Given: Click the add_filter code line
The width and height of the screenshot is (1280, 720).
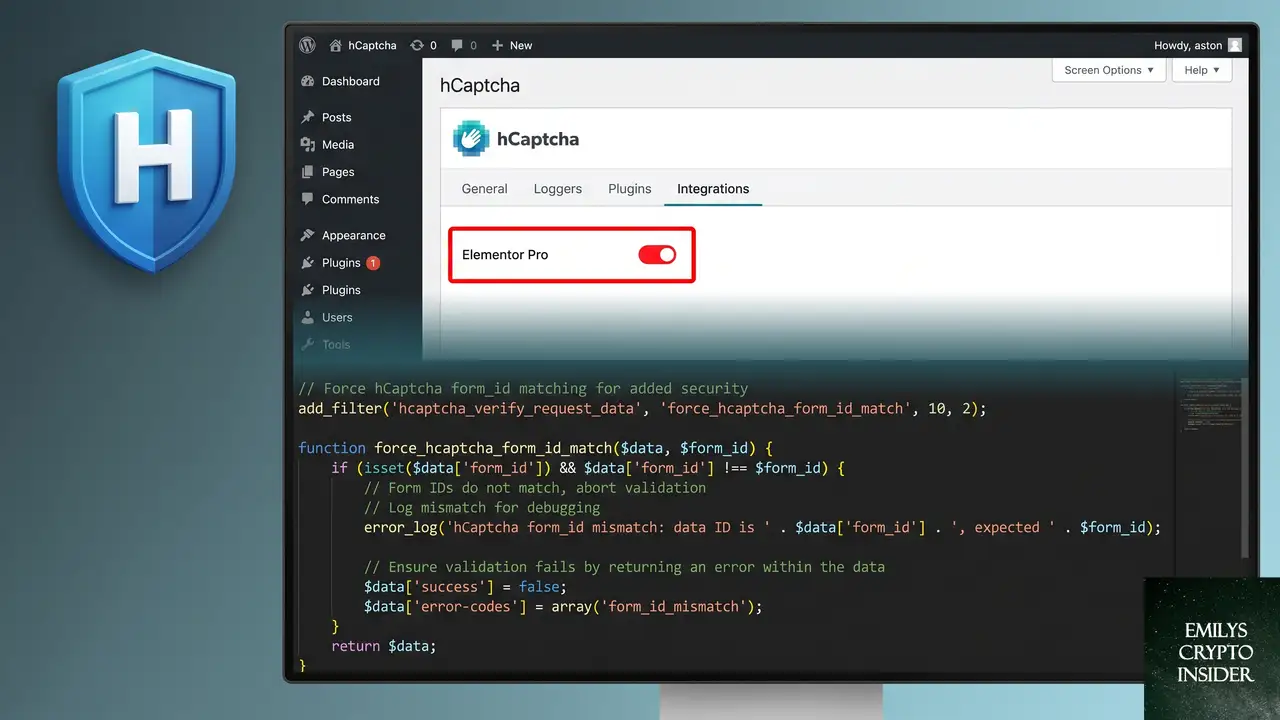Looking at the screenshot, I should [x=642, y=409].
